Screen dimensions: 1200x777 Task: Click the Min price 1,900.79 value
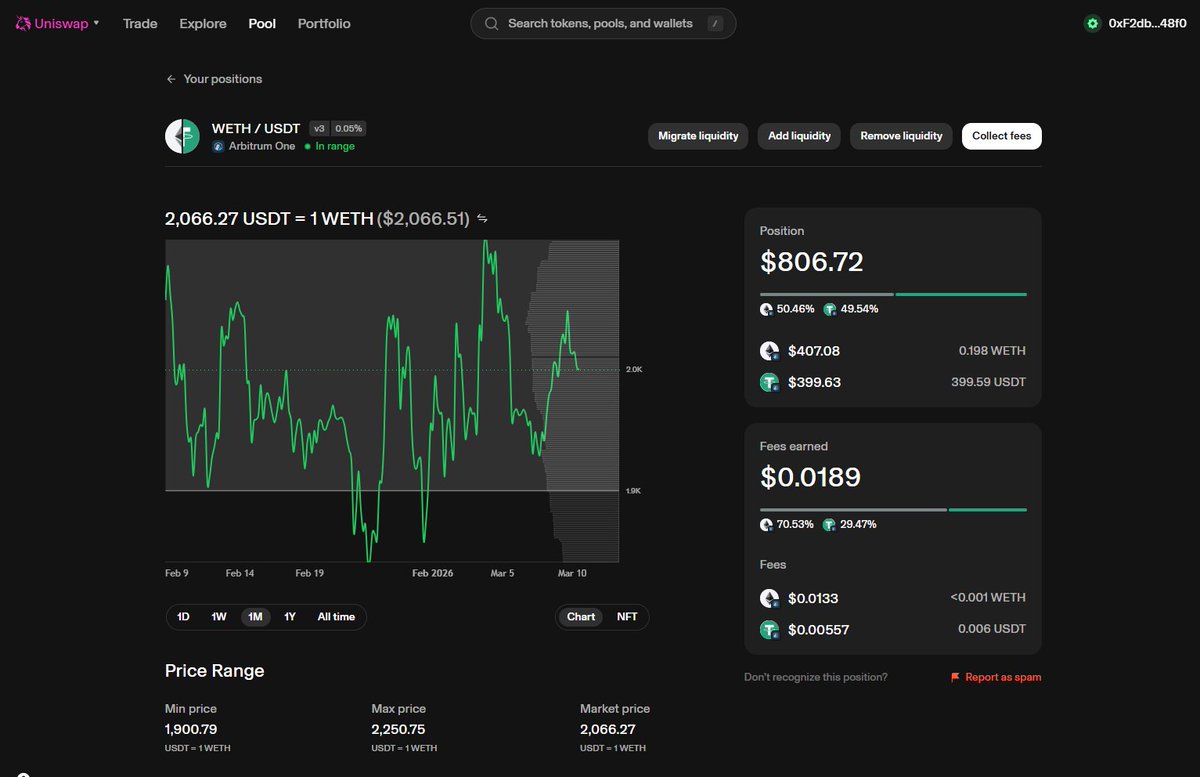[191, 730]
